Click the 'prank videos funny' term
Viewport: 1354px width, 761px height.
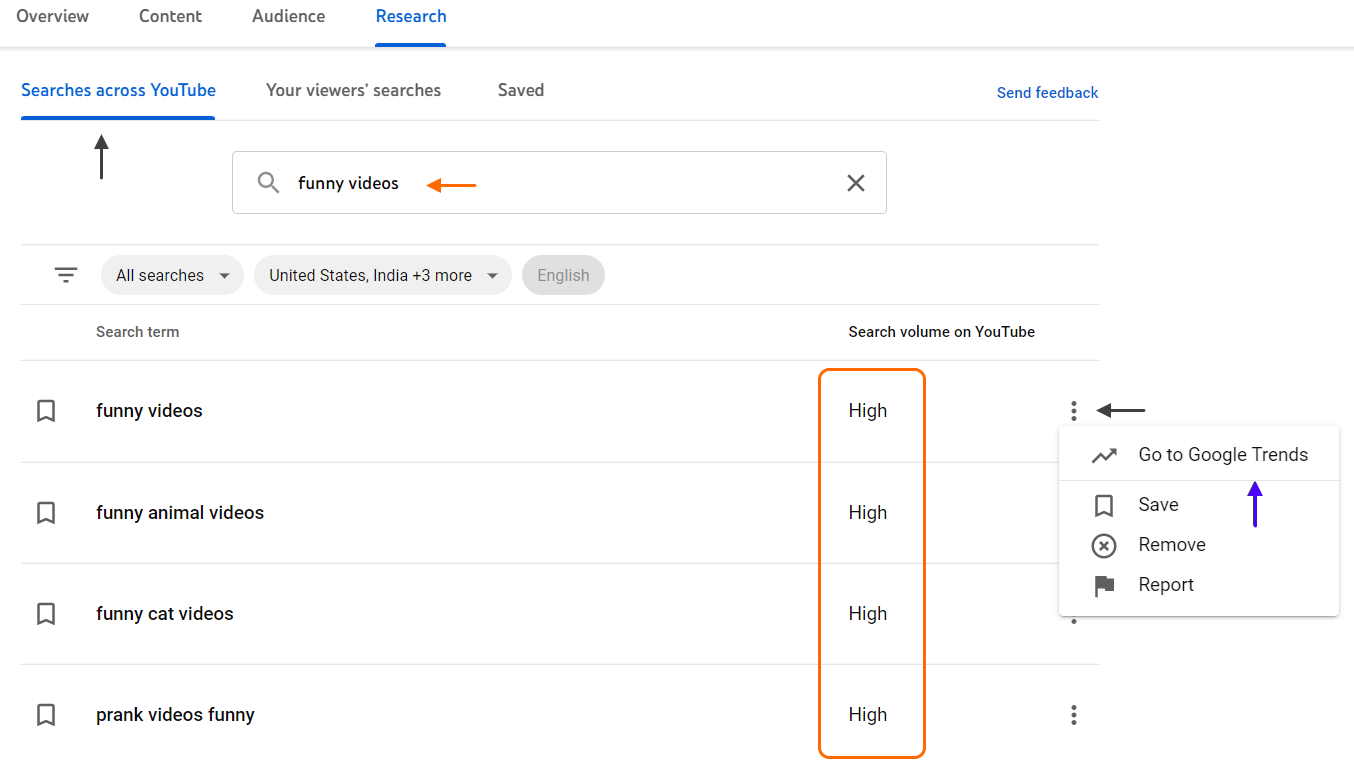[175, 715]
